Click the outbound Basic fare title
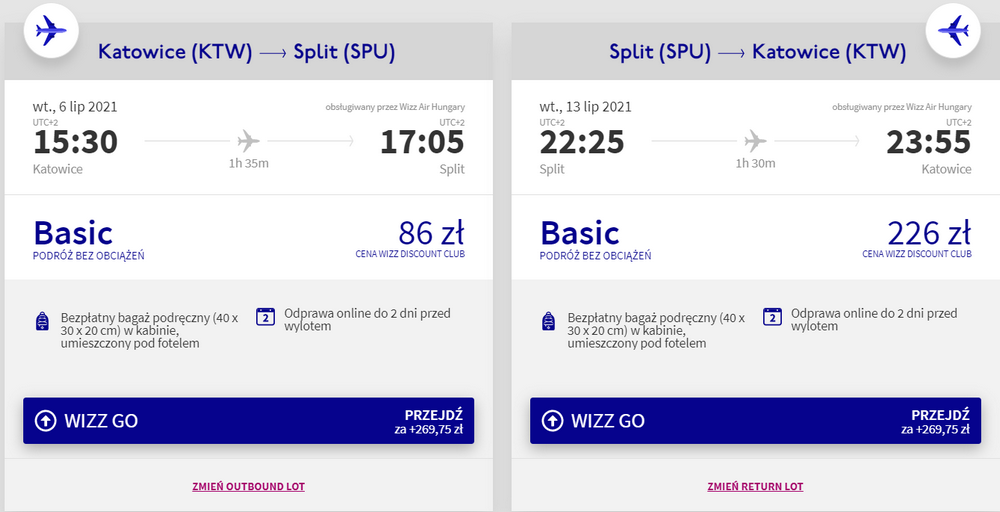 click(73, 233)
